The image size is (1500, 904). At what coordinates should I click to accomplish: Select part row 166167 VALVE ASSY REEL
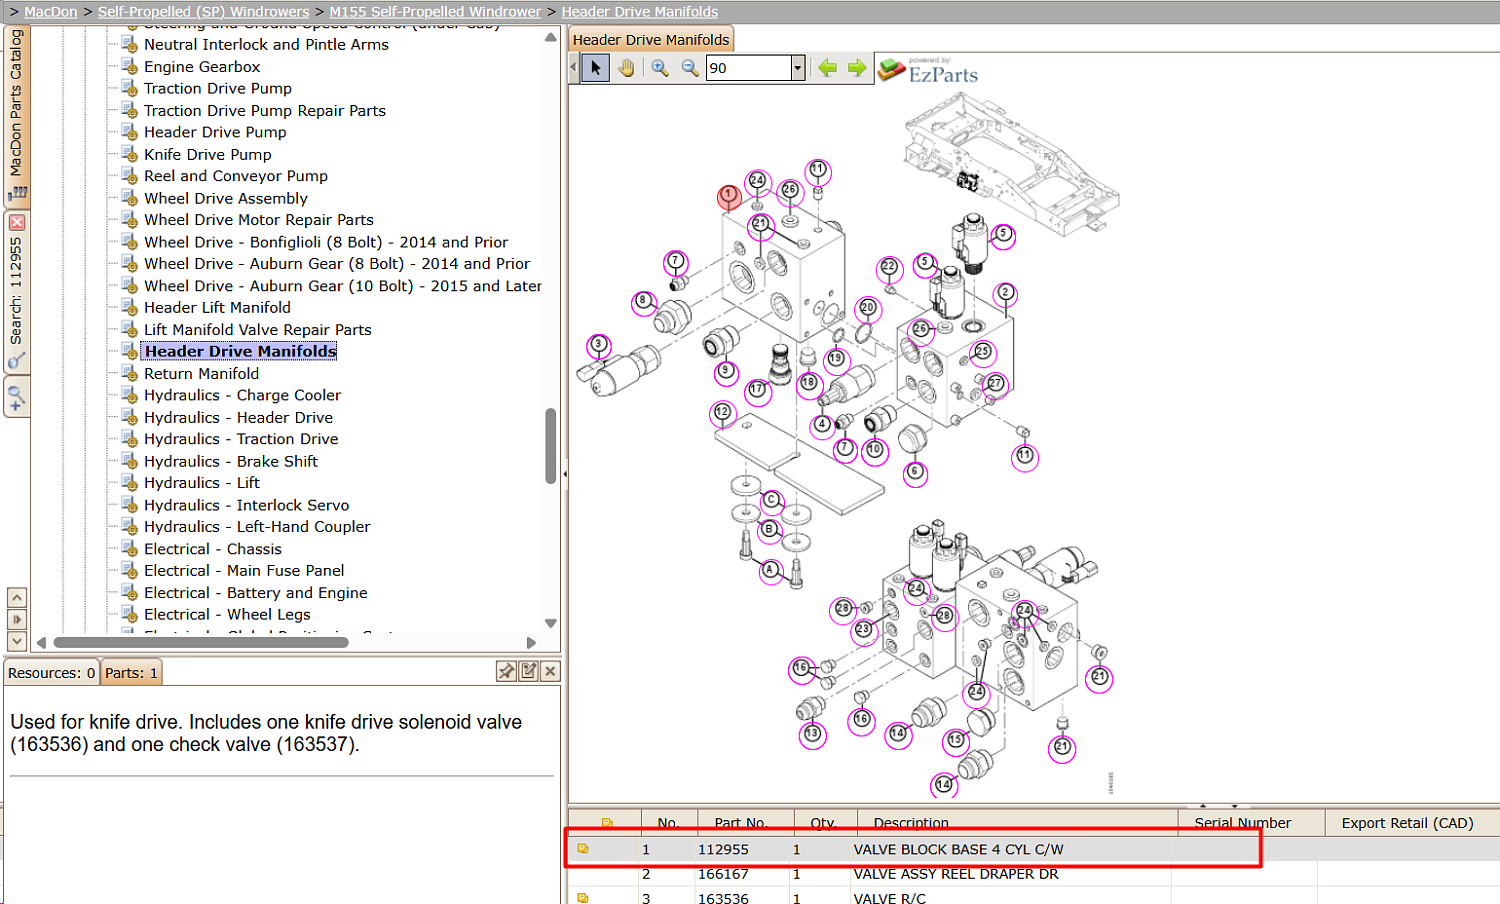(1033, 874)
